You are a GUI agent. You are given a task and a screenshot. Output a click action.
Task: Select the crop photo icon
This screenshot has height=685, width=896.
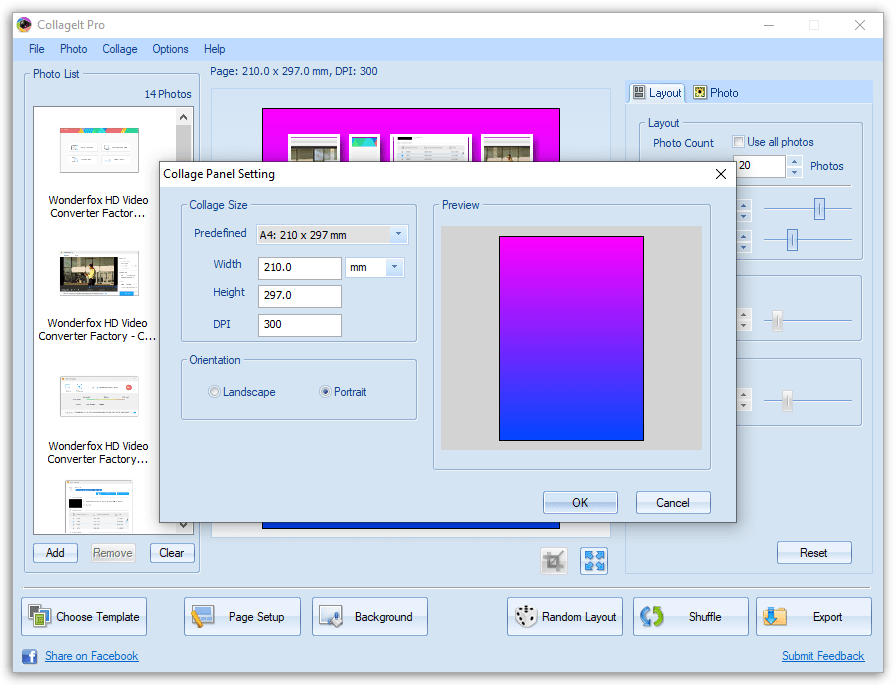click(x=552, y=561)
